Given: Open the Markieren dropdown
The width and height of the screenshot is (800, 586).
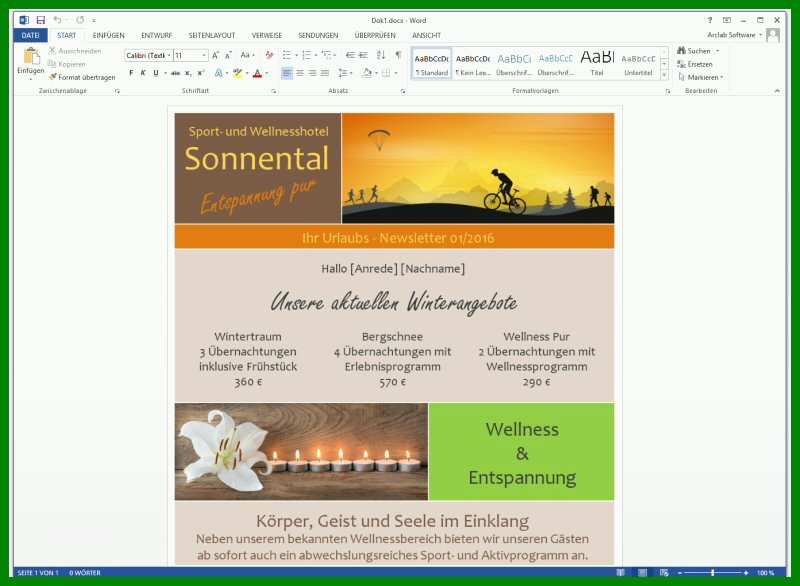Looking at the screenshot, I should (x=700, y=77).
